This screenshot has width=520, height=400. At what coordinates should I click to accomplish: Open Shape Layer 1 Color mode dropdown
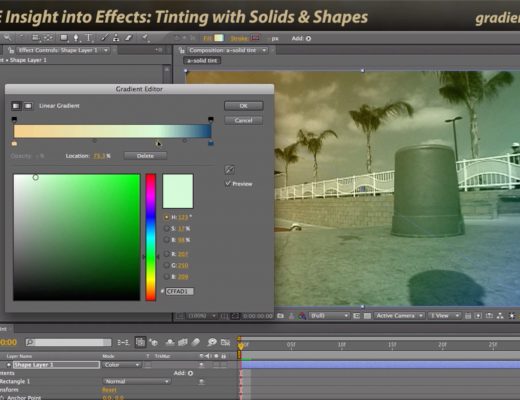(x=122, y=365)
